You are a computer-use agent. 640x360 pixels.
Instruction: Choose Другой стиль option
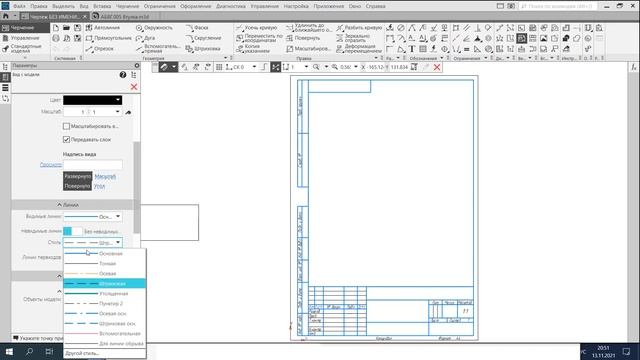tap(82, 353)
